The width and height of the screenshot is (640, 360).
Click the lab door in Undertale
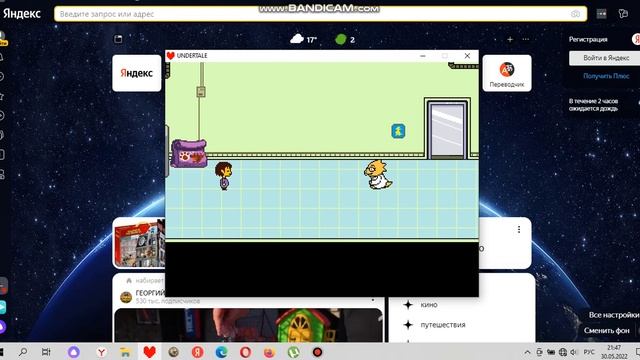(447, 129)
